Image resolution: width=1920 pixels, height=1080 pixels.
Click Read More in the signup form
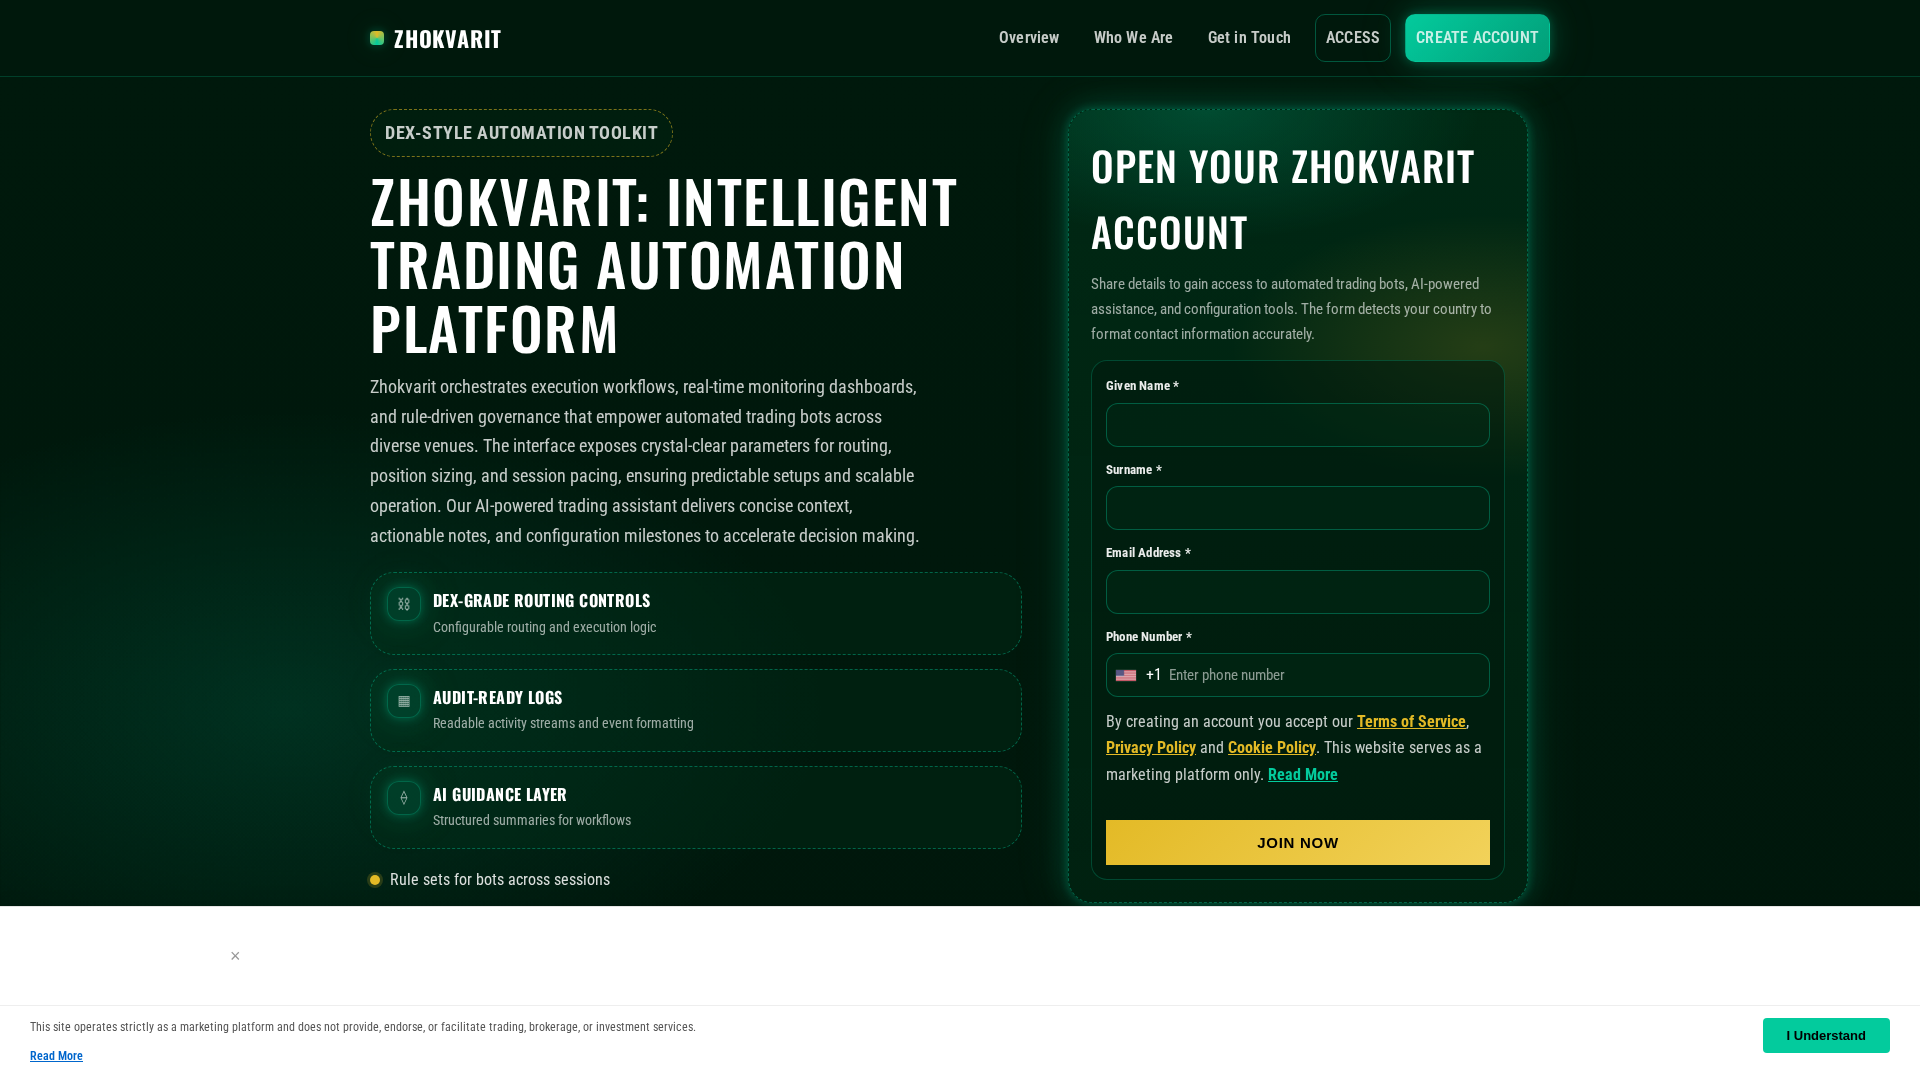click(x=1303, y=775)
